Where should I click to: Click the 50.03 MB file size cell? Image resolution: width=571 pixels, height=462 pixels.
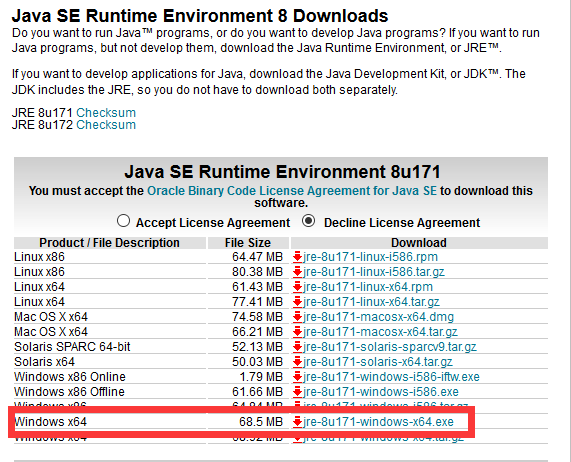coord(257,362)
